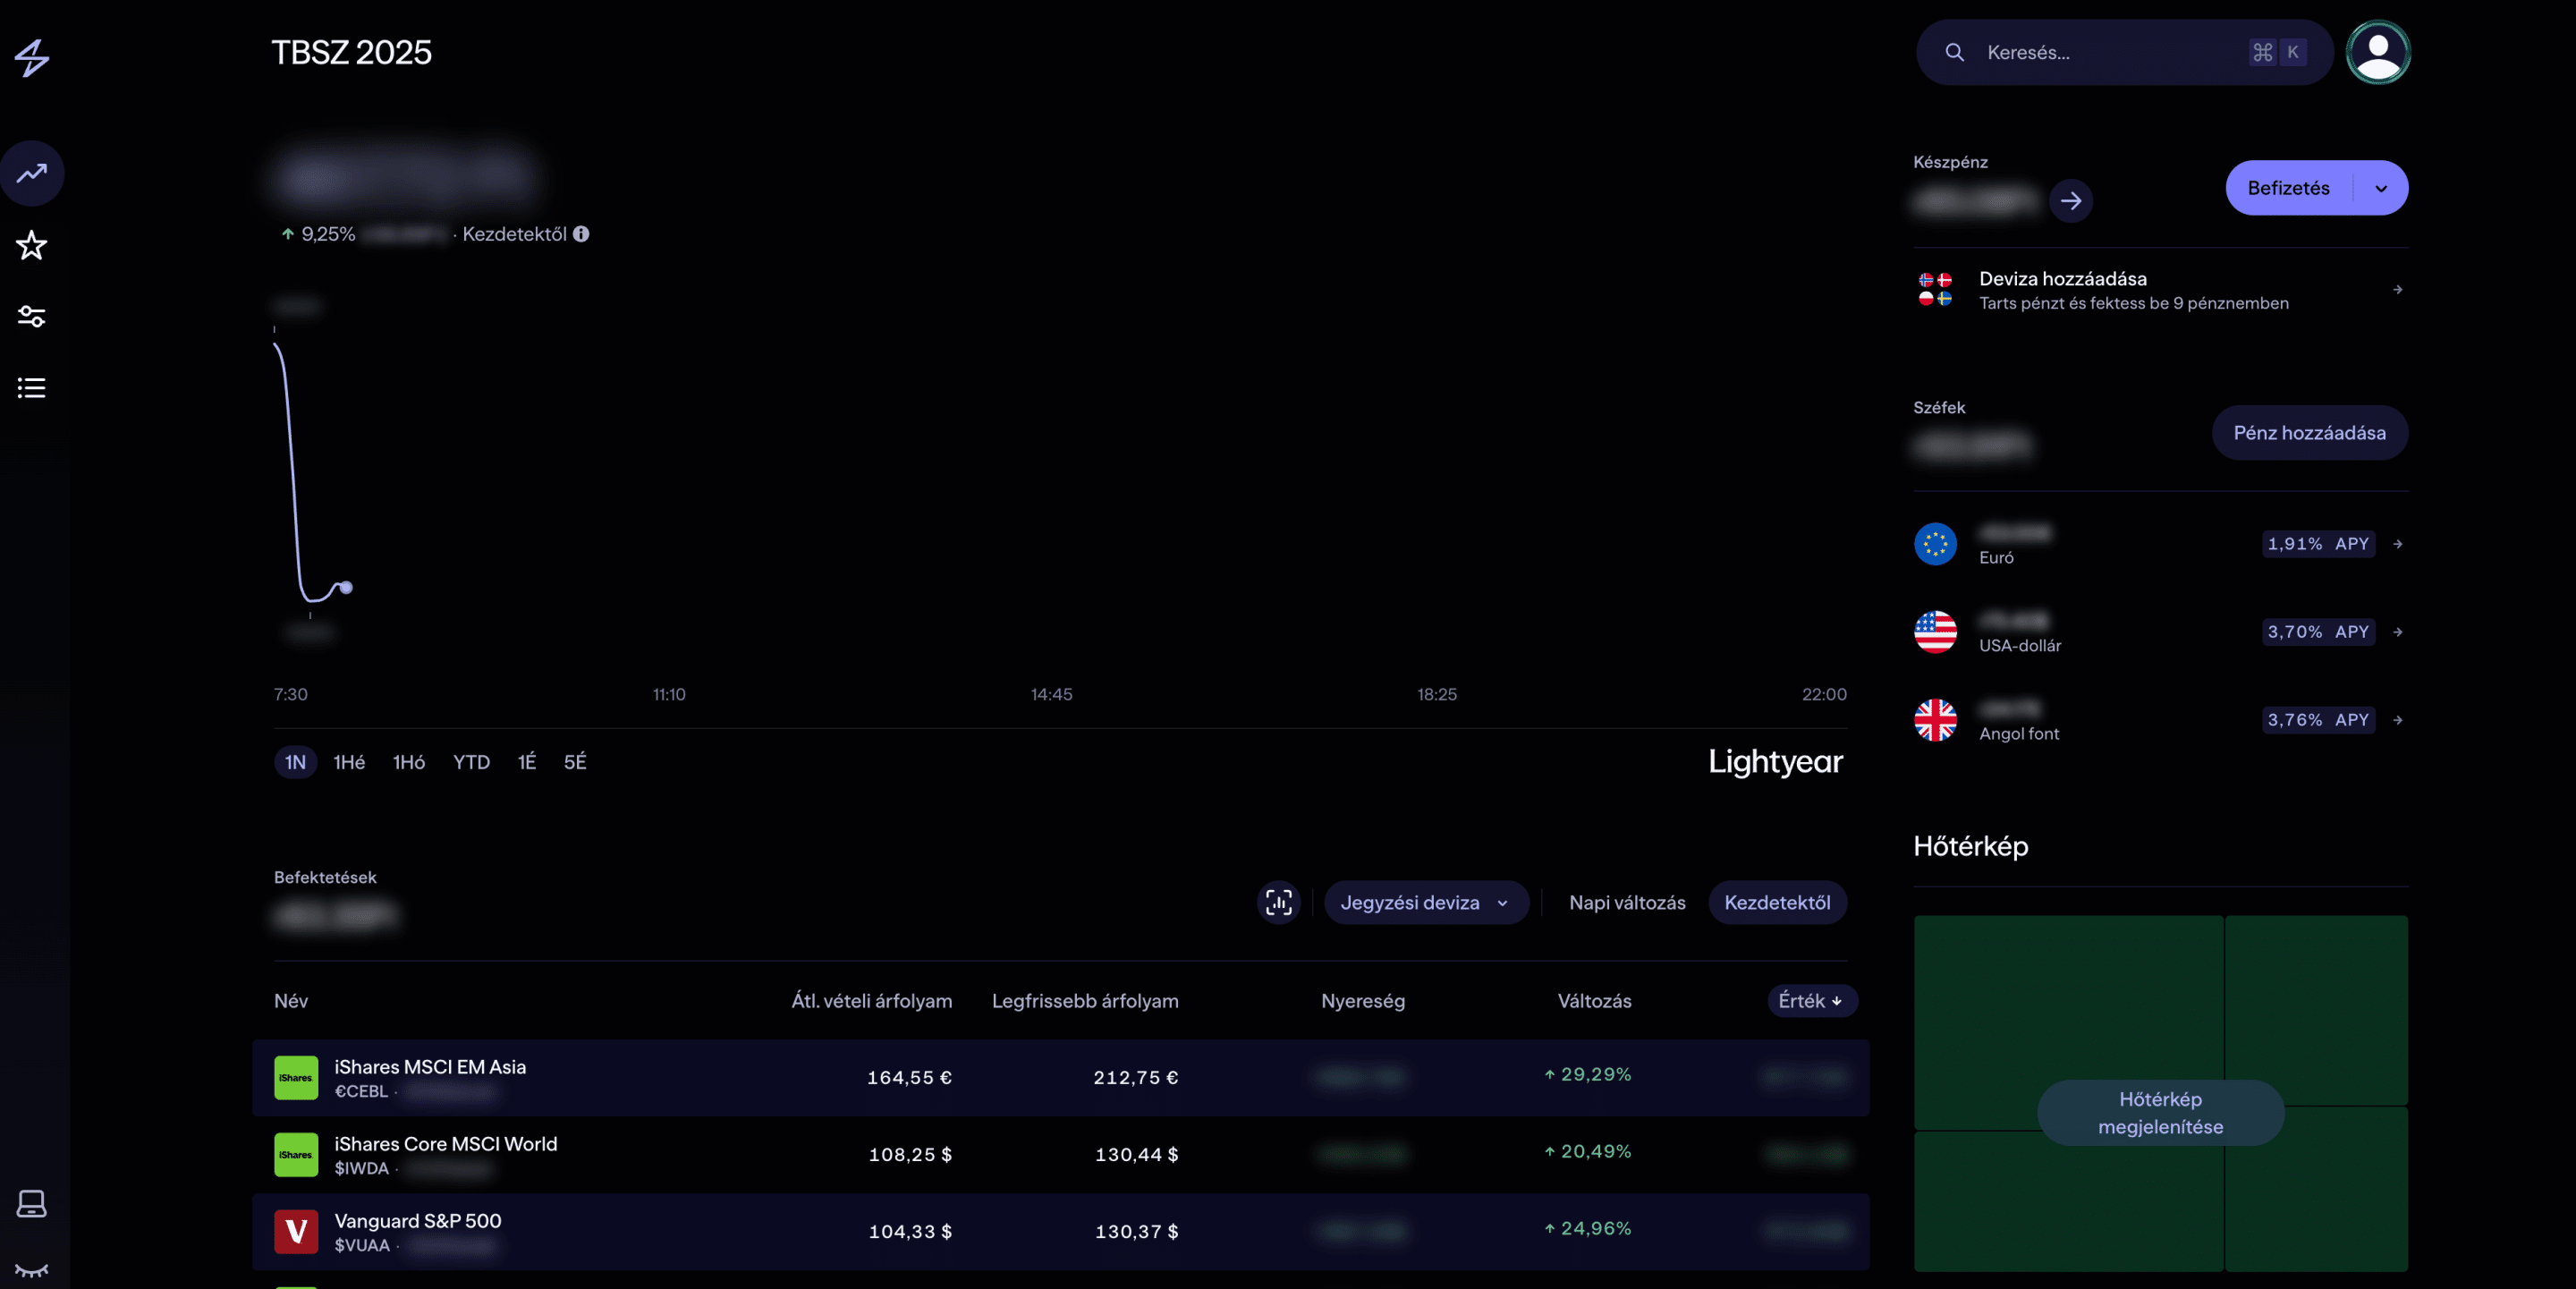The image size is (2576, 1289).
Task: Open the Befizetés dropdown chevron
Action: click(x=2380, y=188)
